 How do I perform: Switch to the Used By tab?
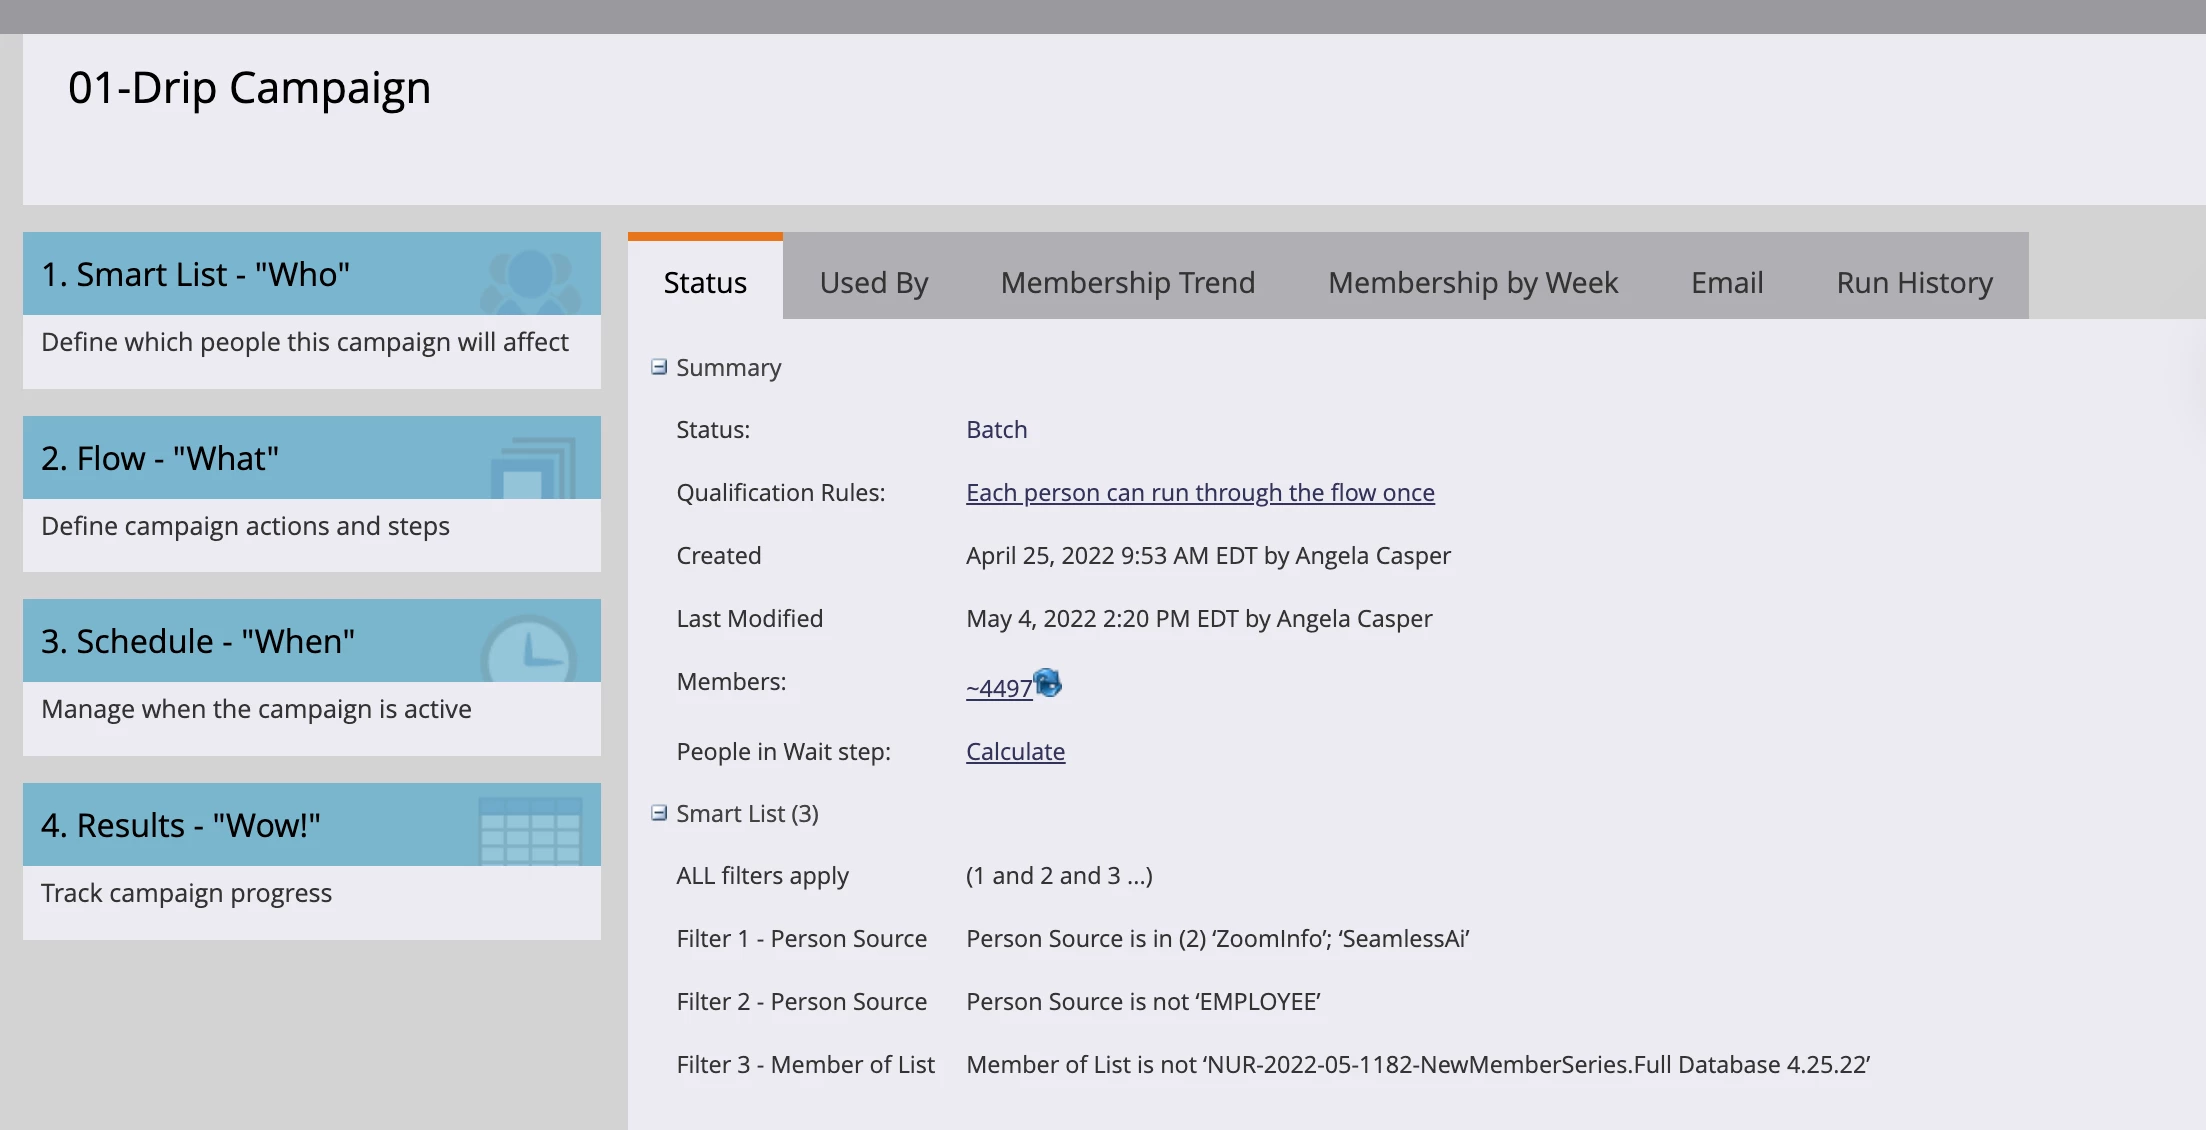pos(873,282)
